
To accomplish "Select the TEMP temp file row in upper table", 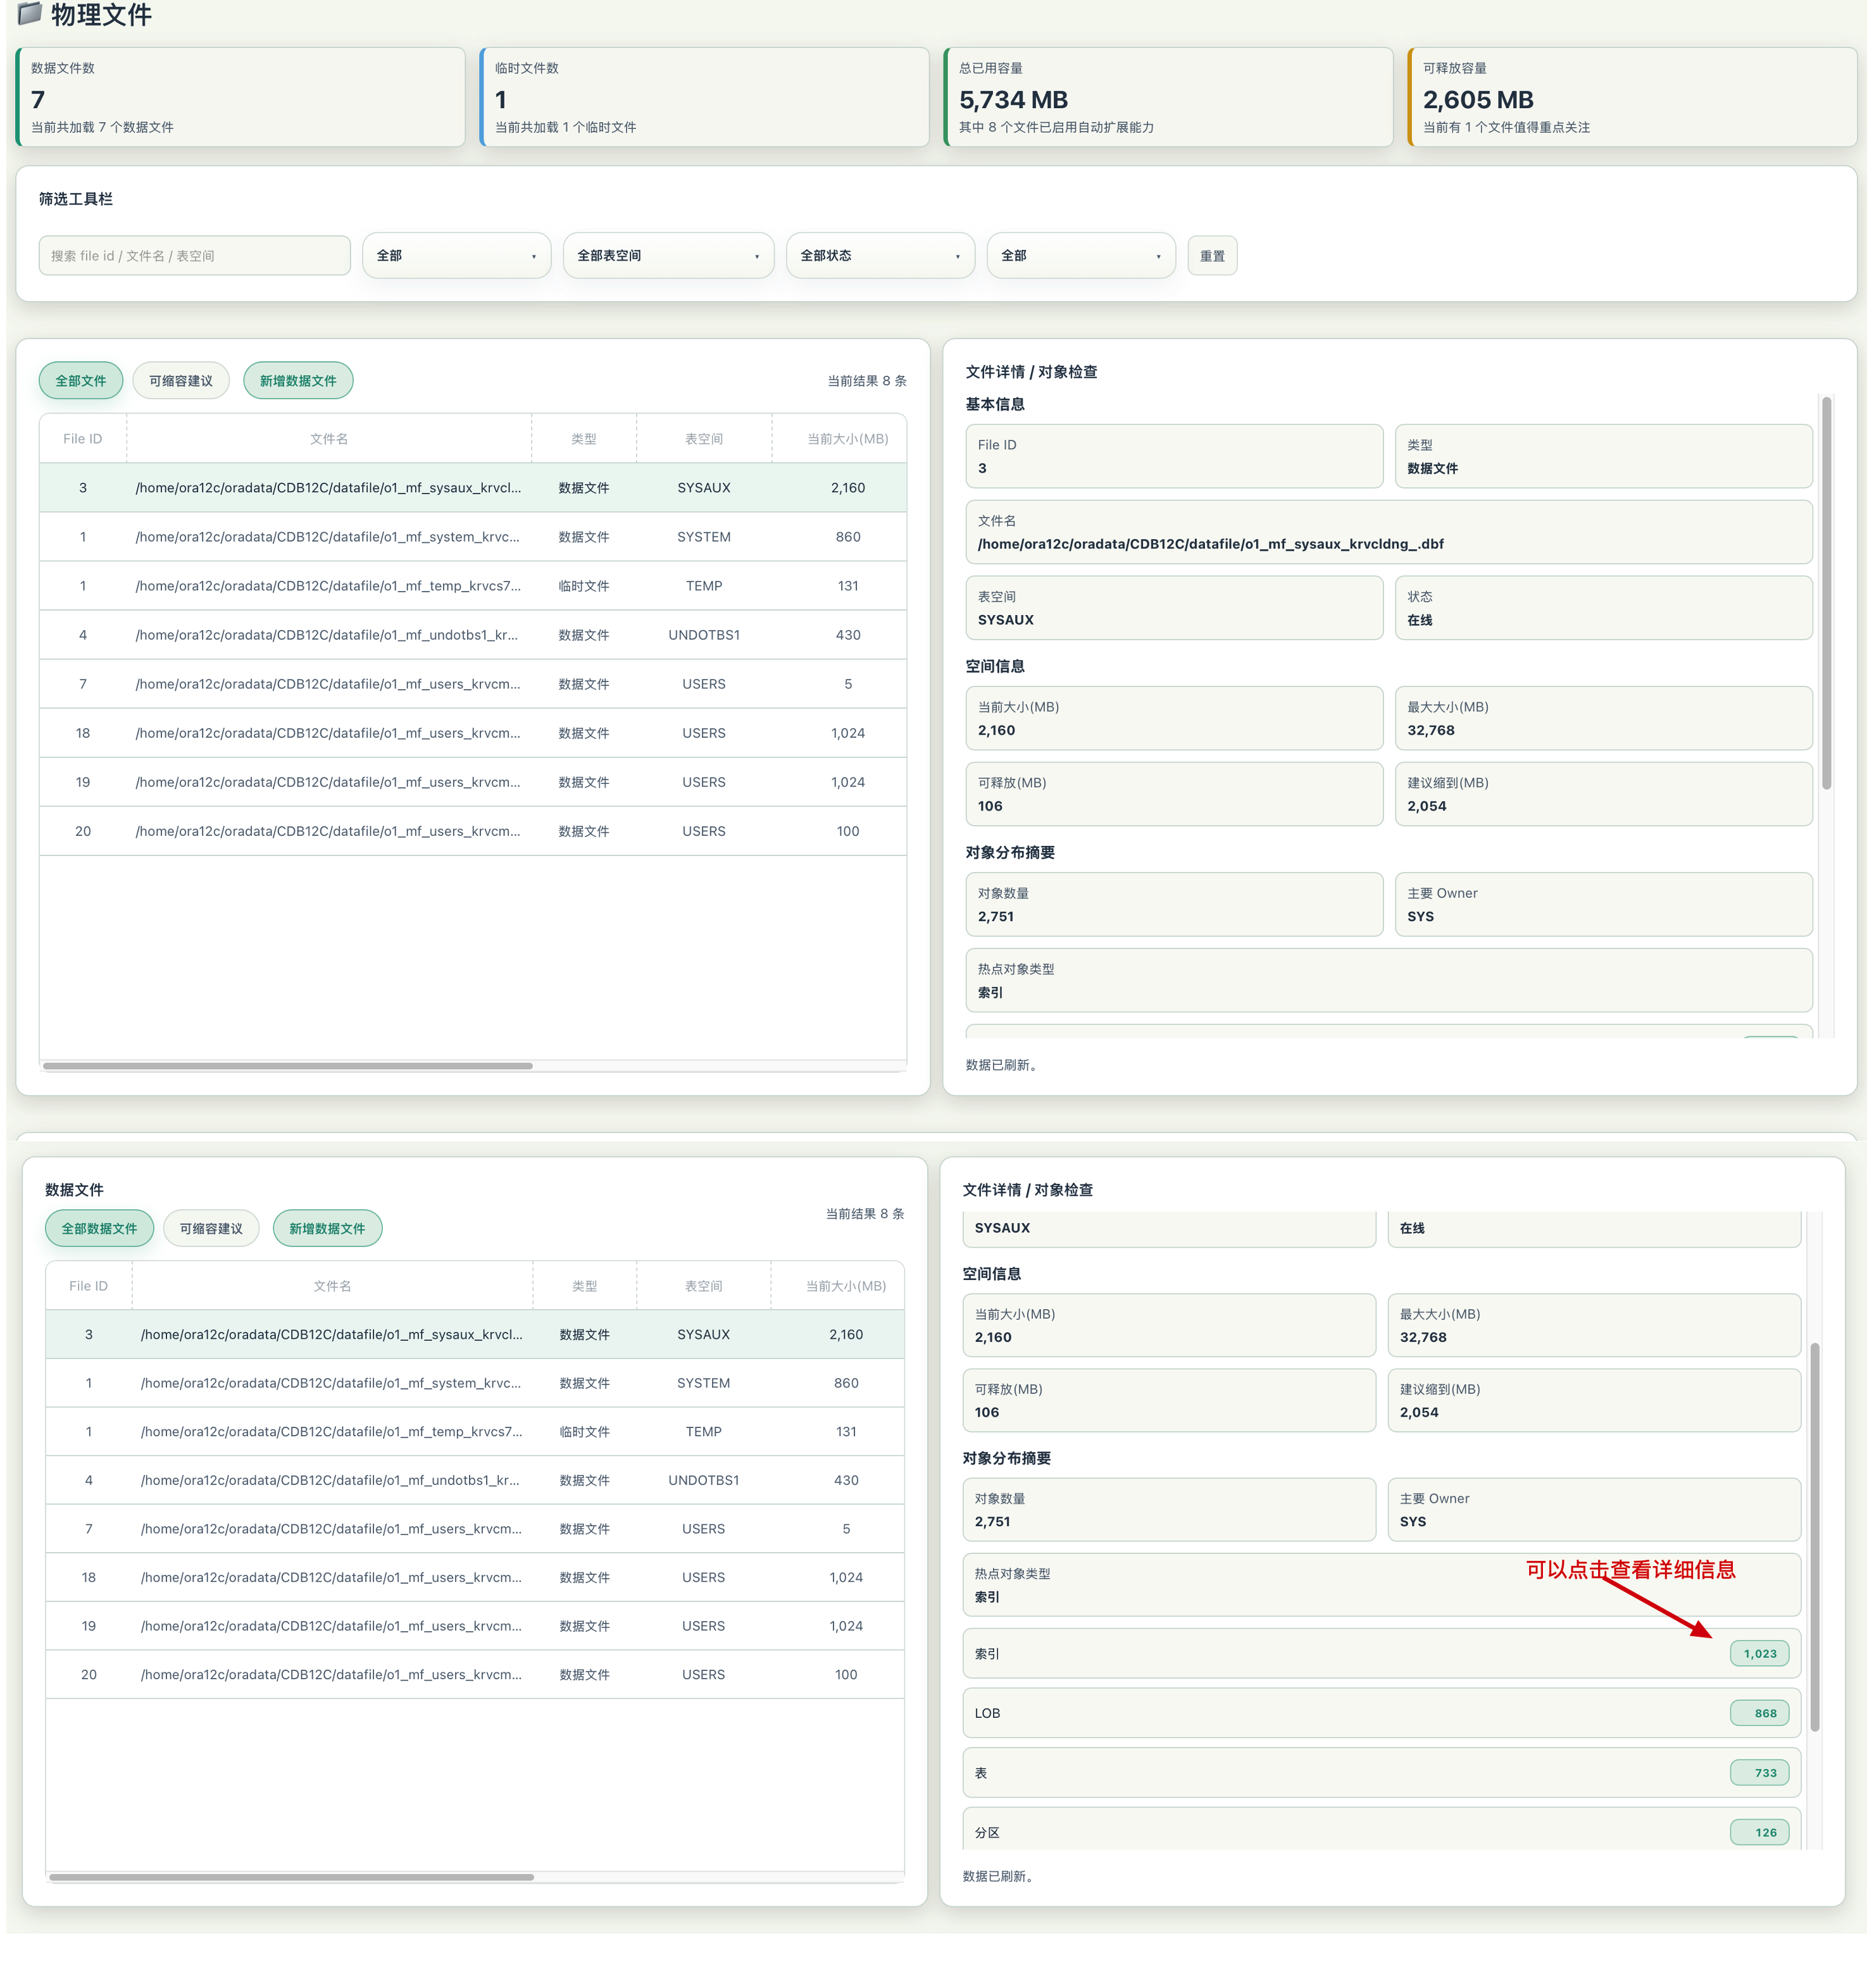I will click(473, 586).
